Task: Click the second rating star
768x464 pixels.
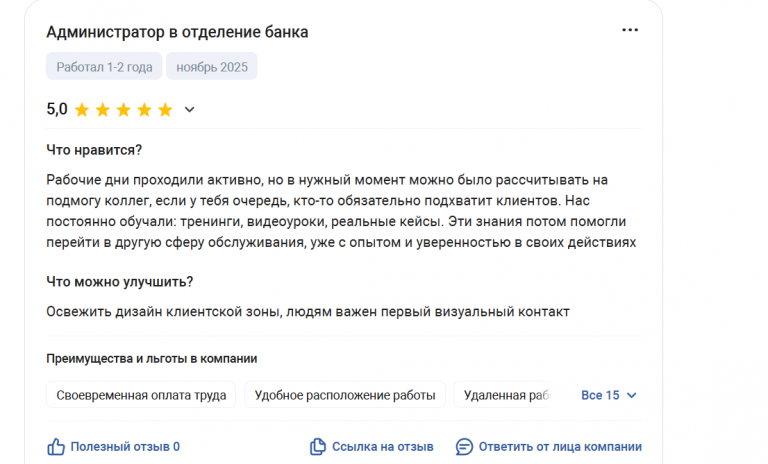Action: [x=102, y=110]
